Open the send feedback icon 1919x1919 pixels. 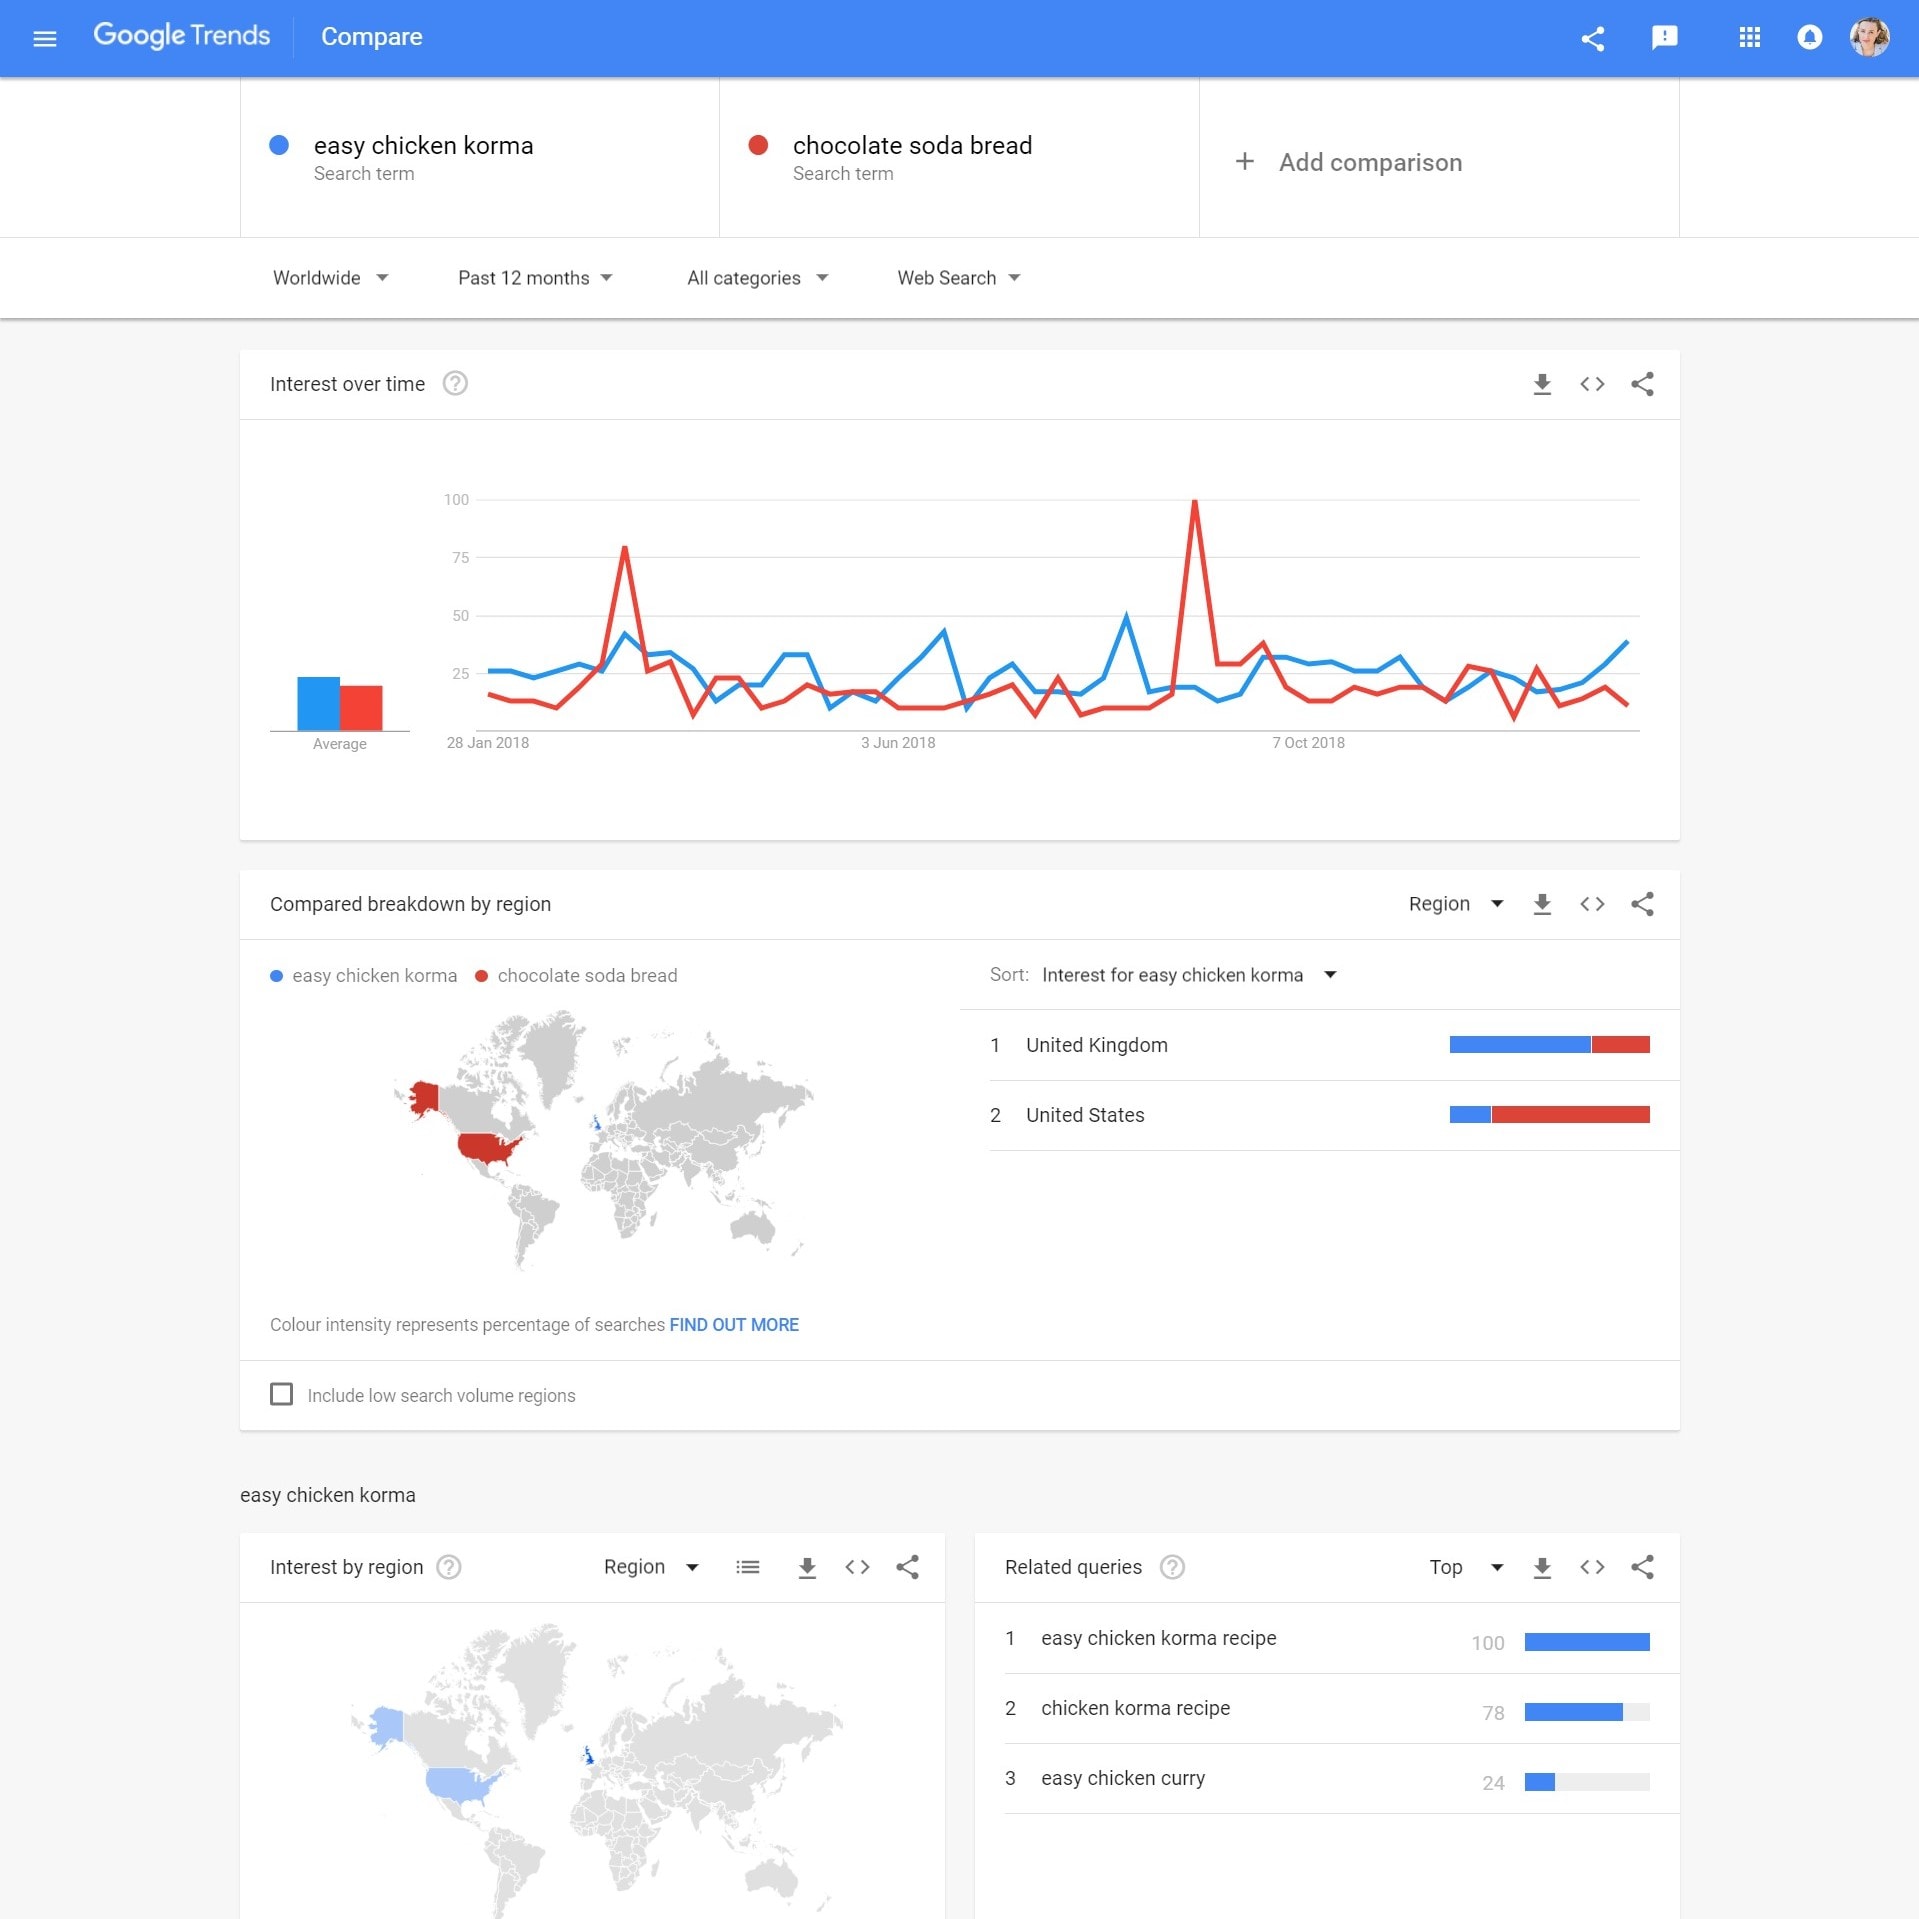[1664, 38]
